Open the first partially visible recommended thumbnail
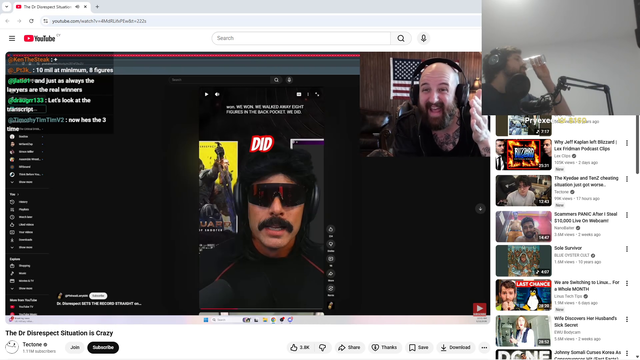This screenshot has width=640, height=360. click(x=524, y=125)
